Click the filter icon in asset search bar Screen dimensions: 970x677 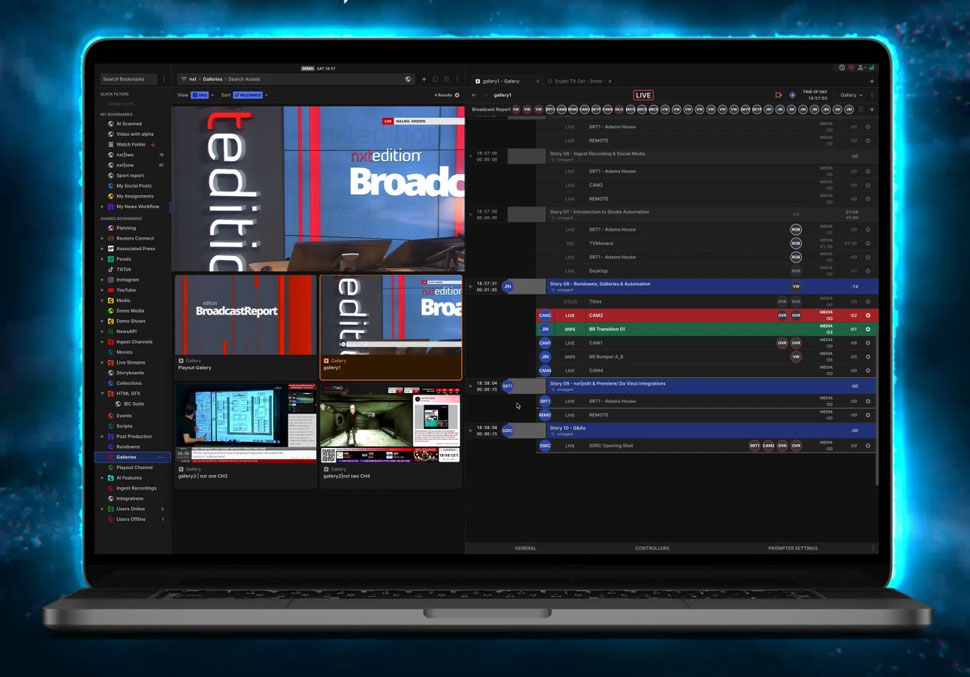(x=184, y=79)
